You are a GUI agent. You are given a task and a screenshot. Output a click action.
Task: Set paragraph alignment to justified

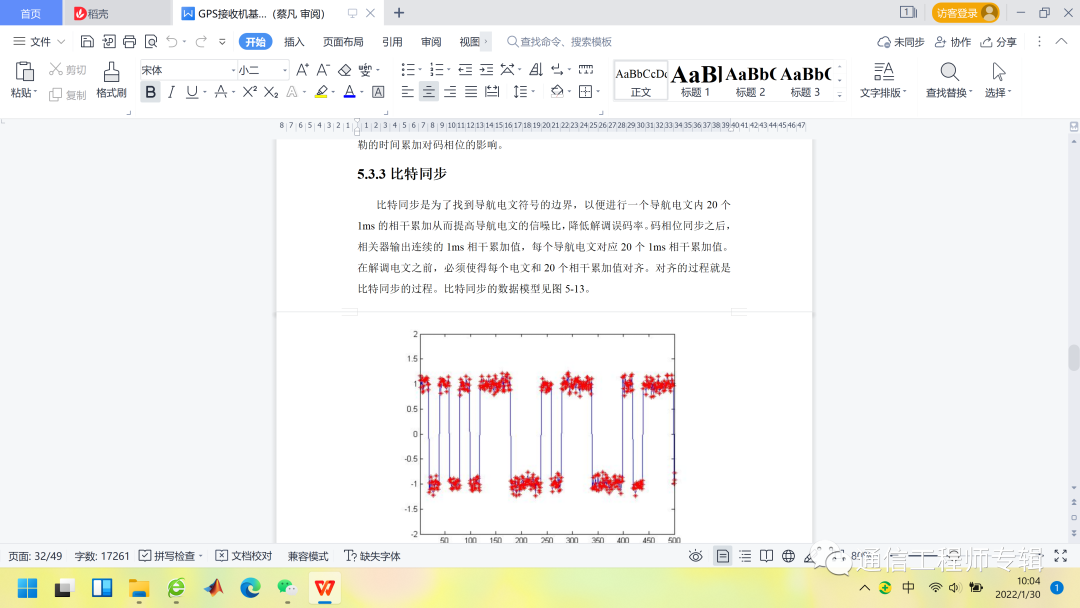(471, 92)
